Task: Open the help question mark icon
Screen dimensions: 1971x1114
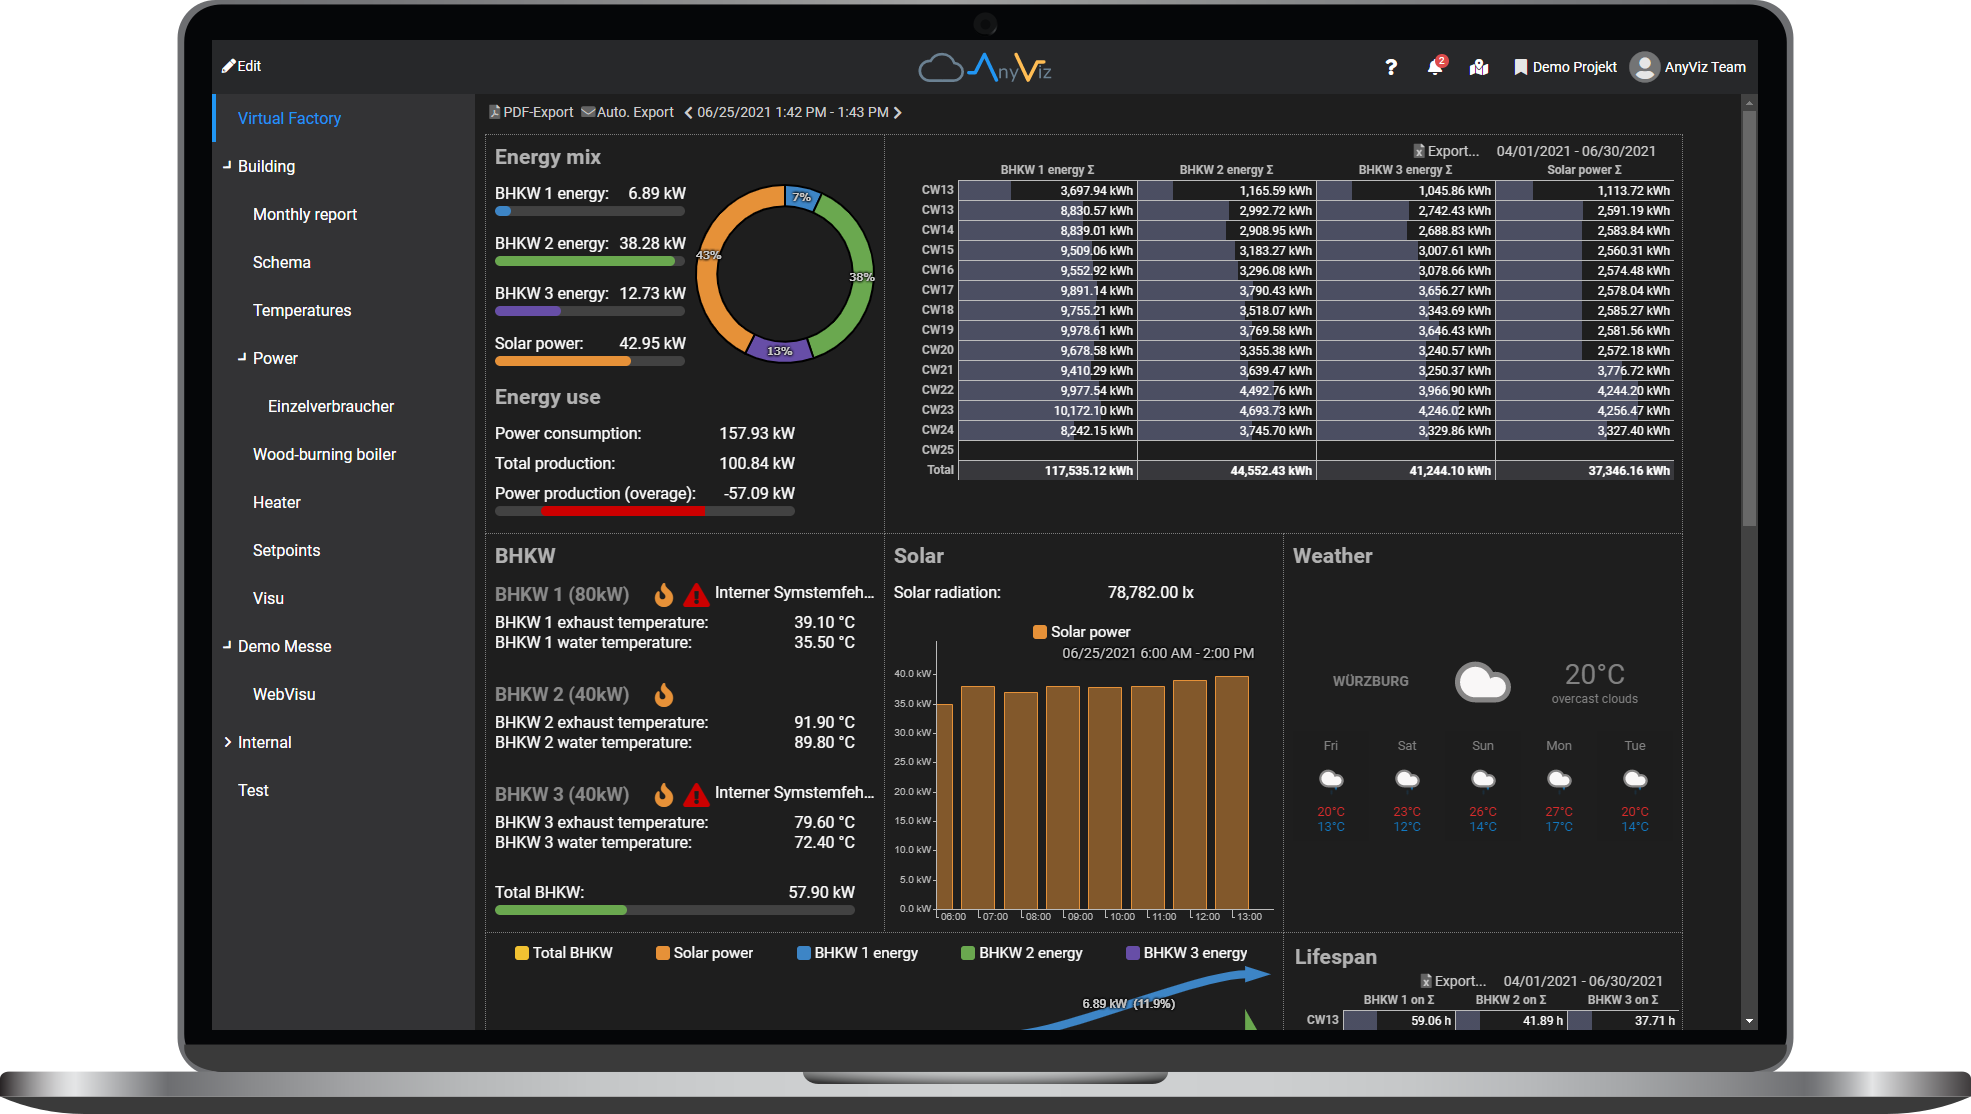Action: [x=1390, y=67]
